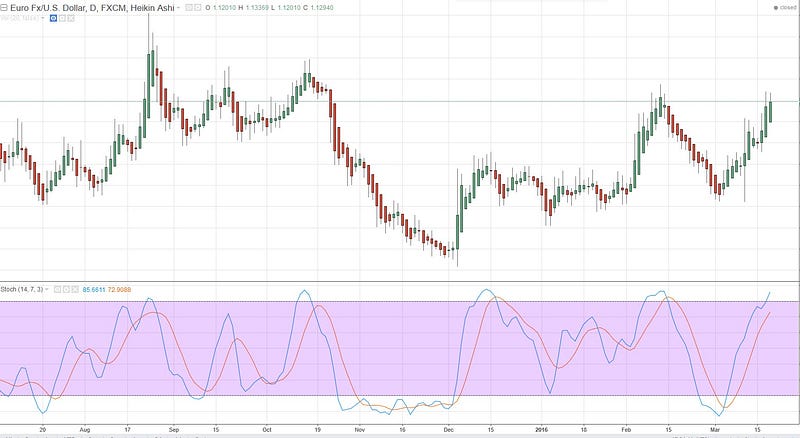800x438 pixels.
Task: Click first icon right of main chart title
Action: pos(189,8)
